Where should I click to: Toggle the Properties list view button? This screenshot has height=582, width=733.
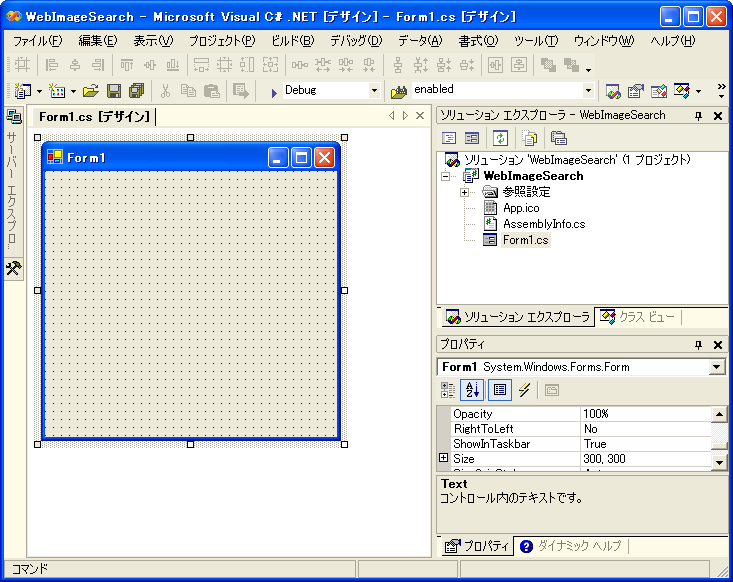click(x=499, y=390)
